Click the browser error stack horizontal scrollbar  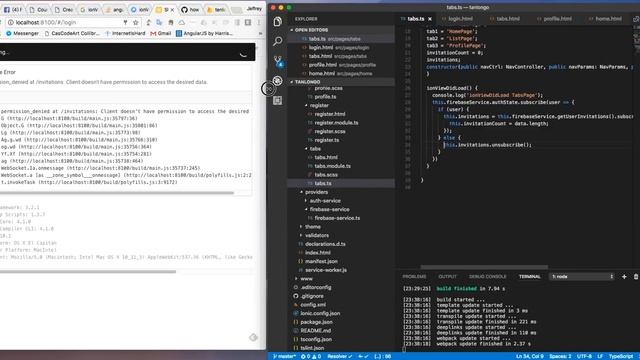pyautogui.click(x=117, y=193)
